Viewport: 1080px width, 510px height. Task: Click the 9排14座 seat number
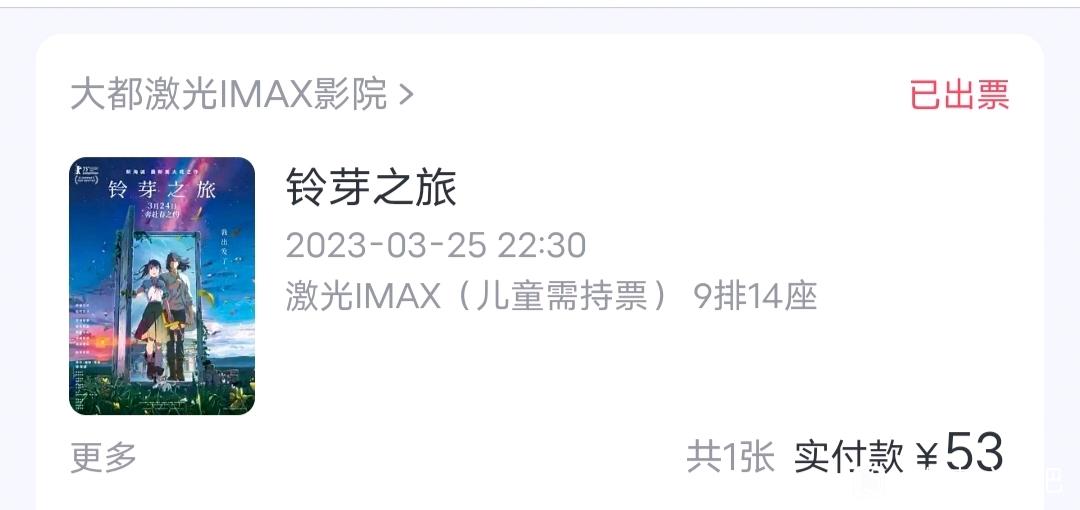pyautogui.click(x=755, y=297)
